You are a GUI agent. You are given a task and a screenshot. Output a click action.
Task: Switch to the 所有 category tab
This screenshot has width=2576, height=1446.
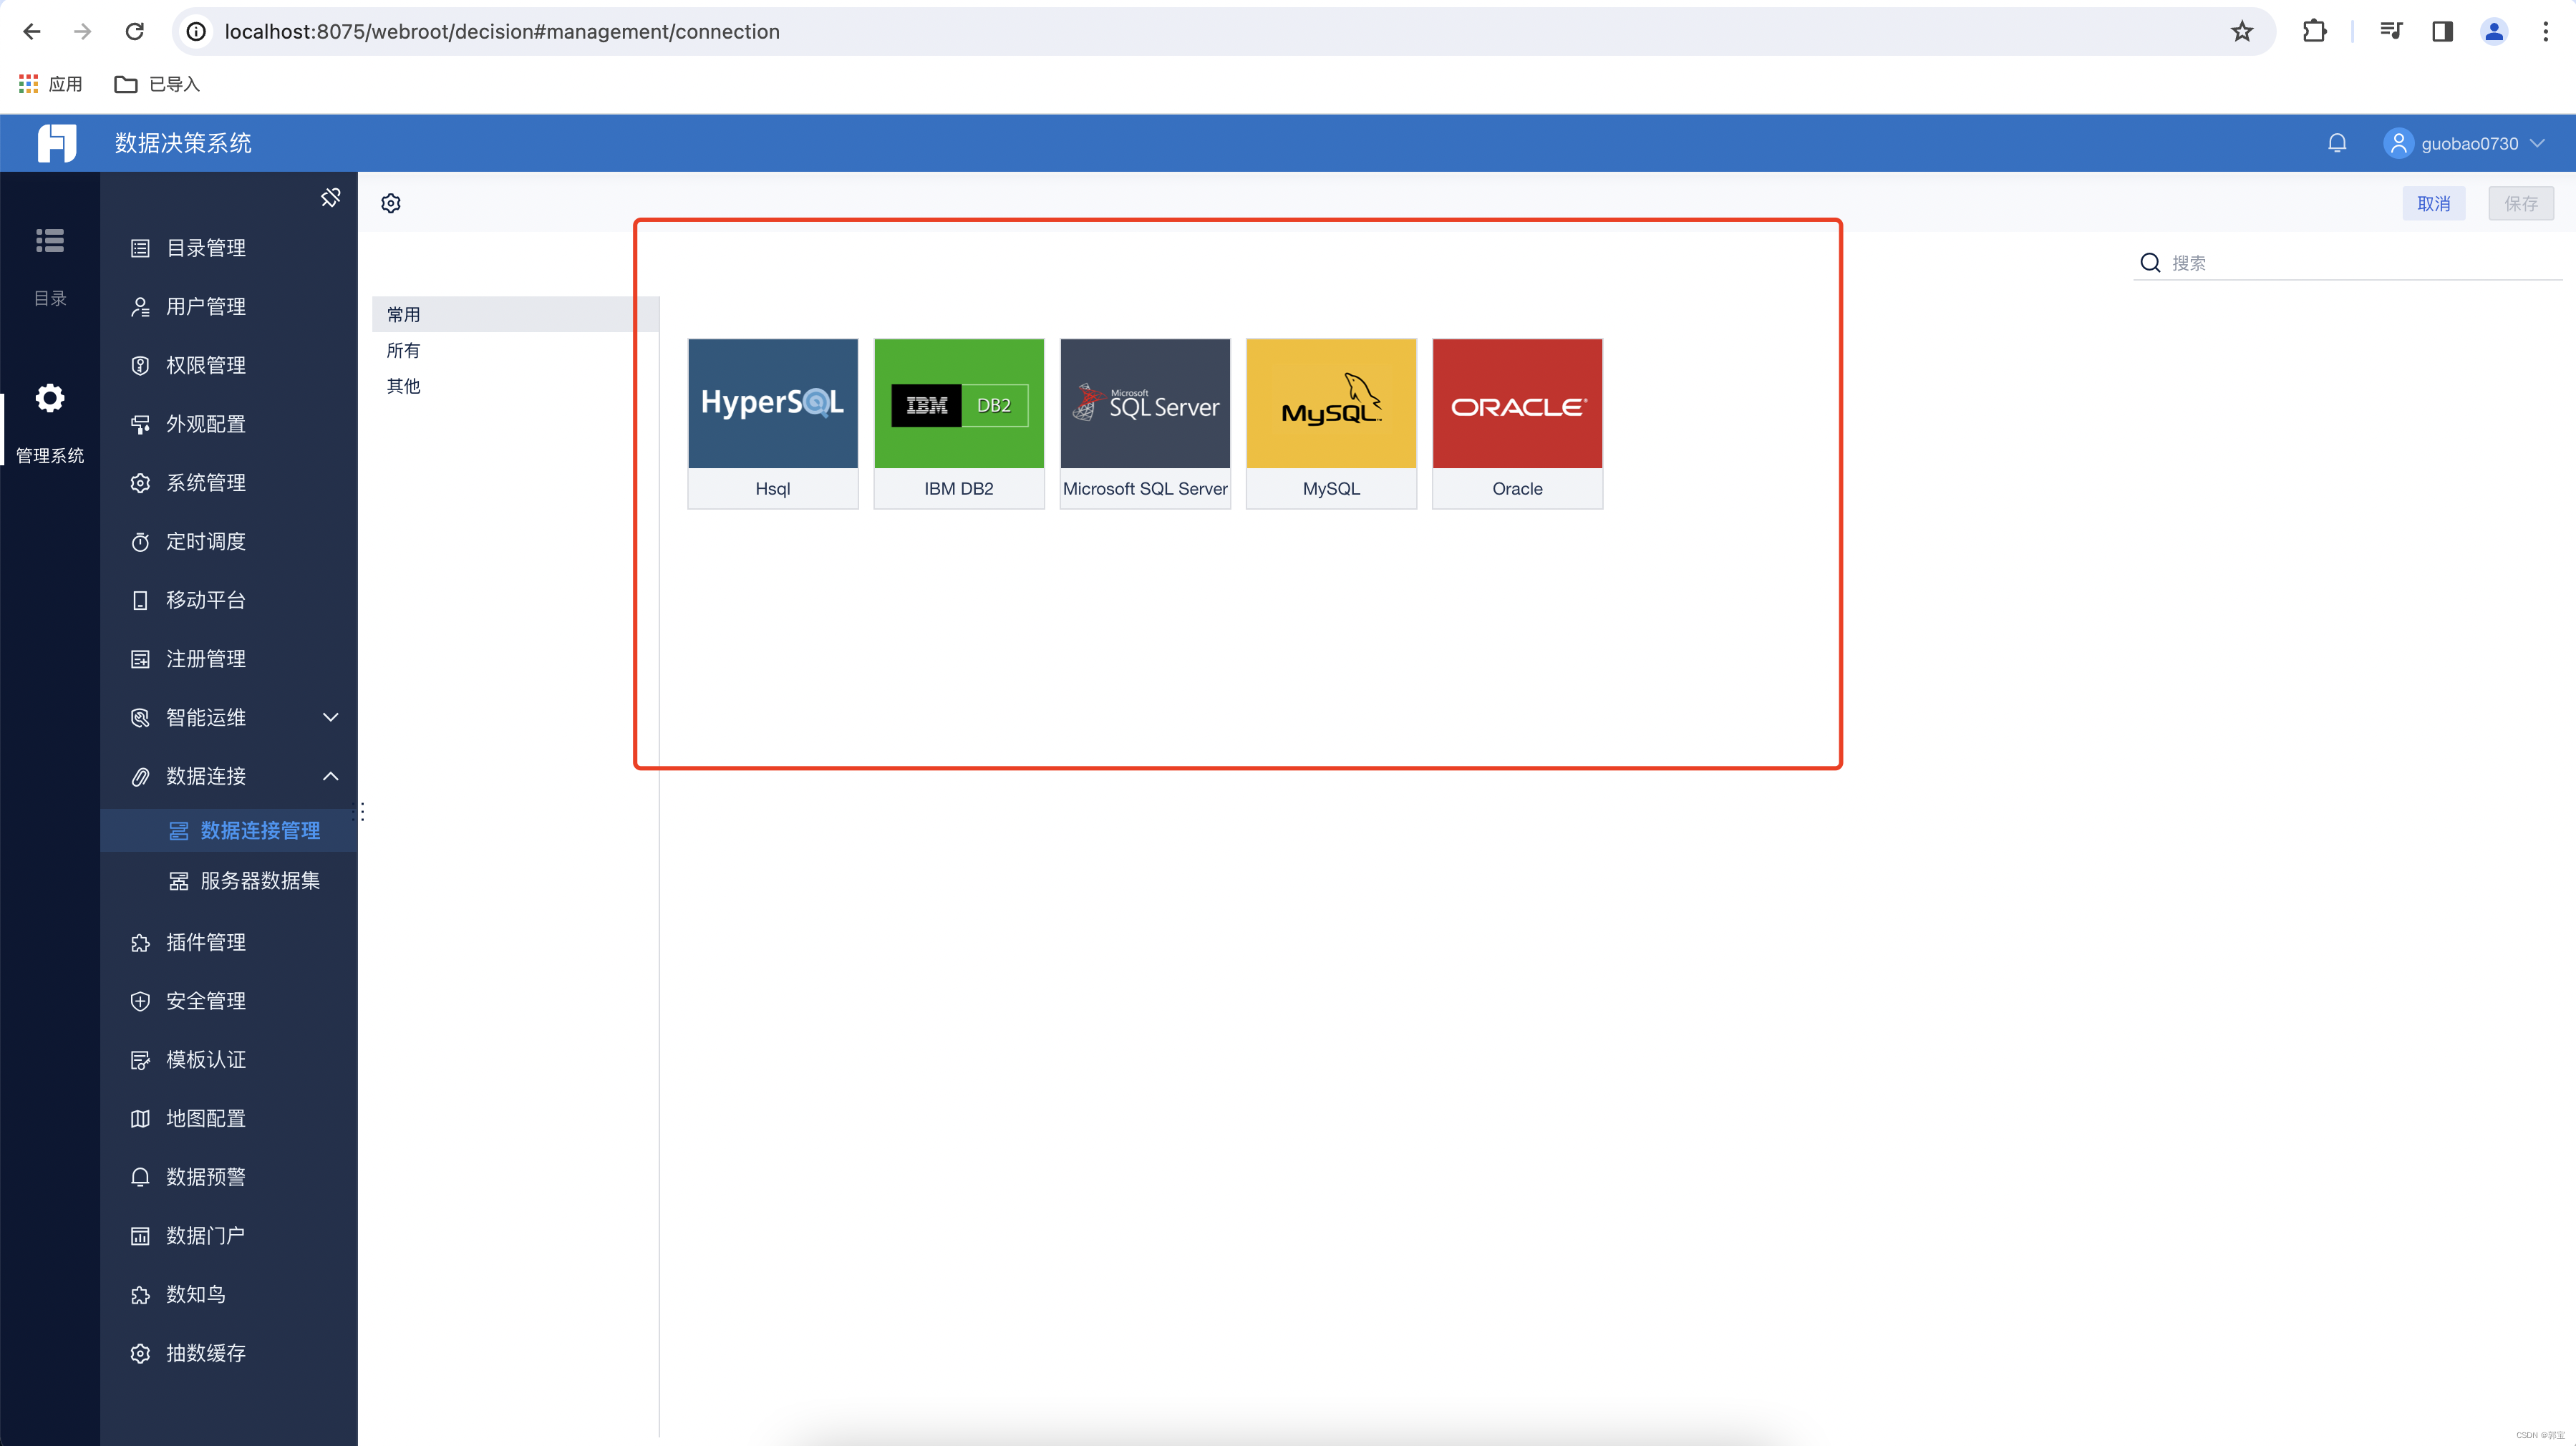[x=404, y=350]
